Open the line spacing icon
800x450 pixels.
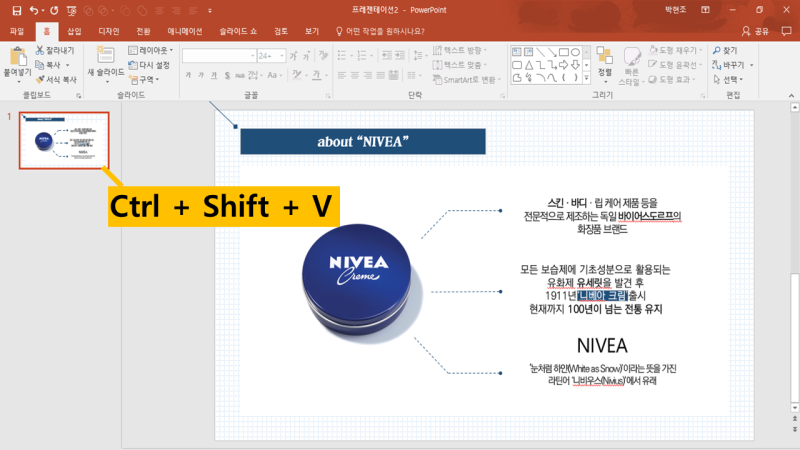(x=417, y=55)
